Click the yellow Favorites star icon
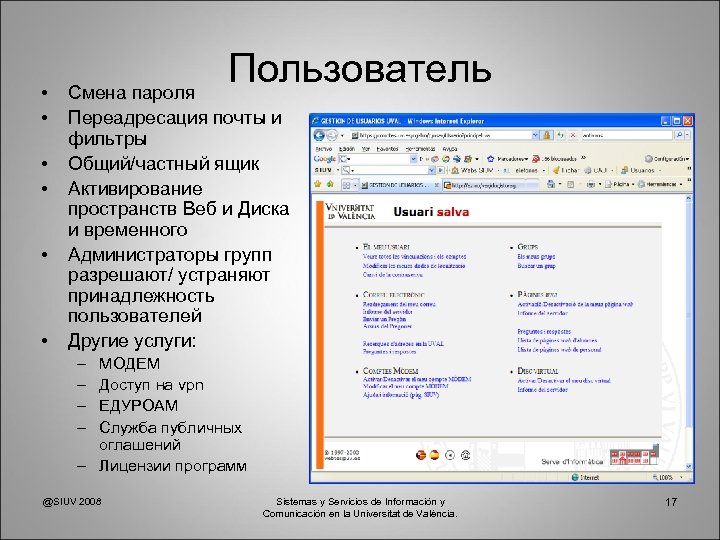This screenshot has width=720, height=540. [x=317, y=184]
